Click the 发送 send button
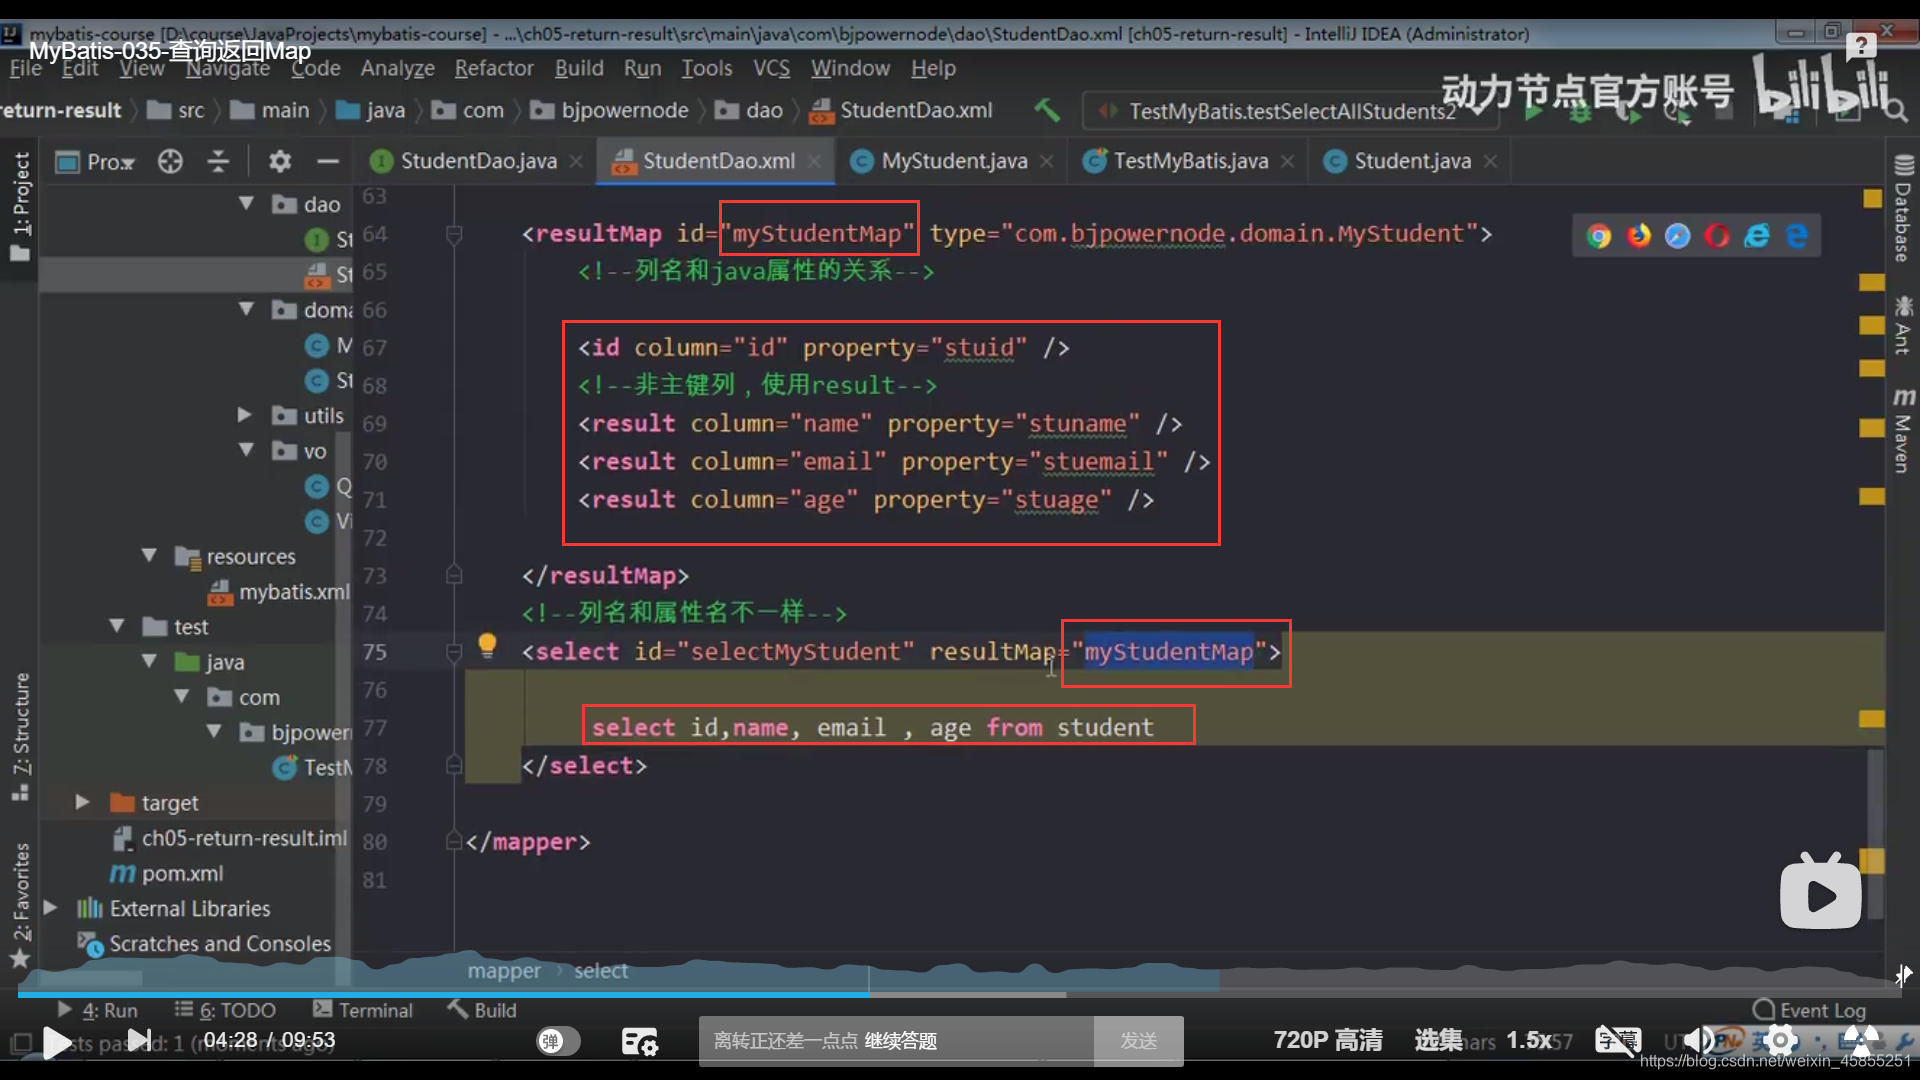 [x=1138, y=1041]
